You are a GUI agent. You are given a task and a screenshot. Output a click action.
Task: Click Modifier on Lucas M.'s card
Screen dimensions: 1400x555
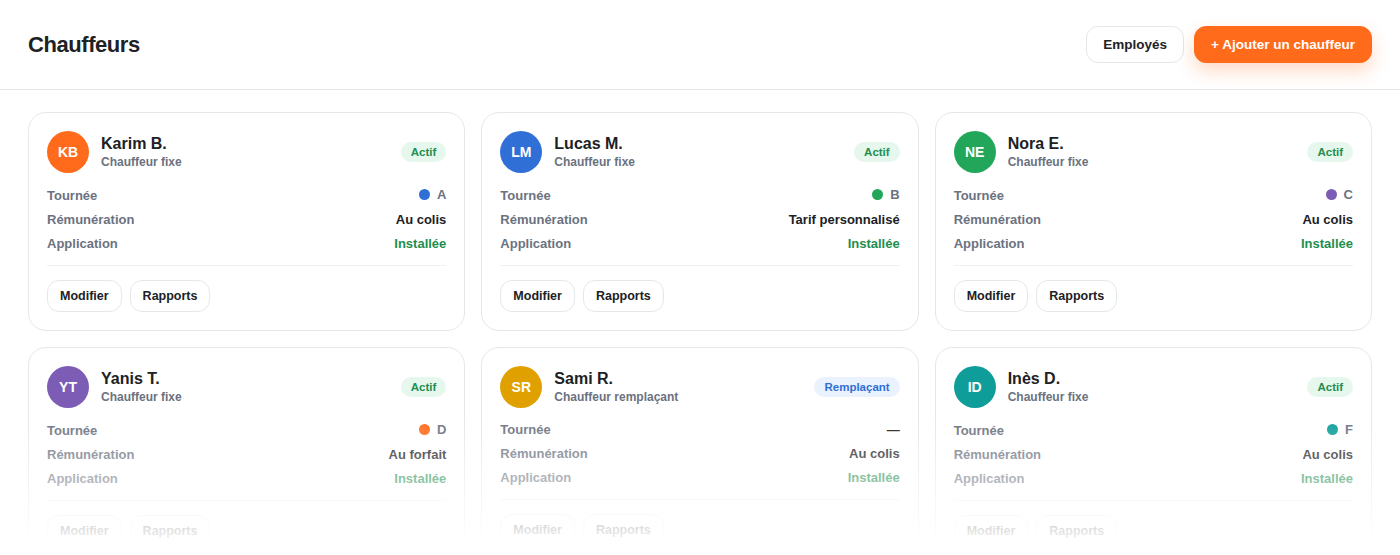538,296
